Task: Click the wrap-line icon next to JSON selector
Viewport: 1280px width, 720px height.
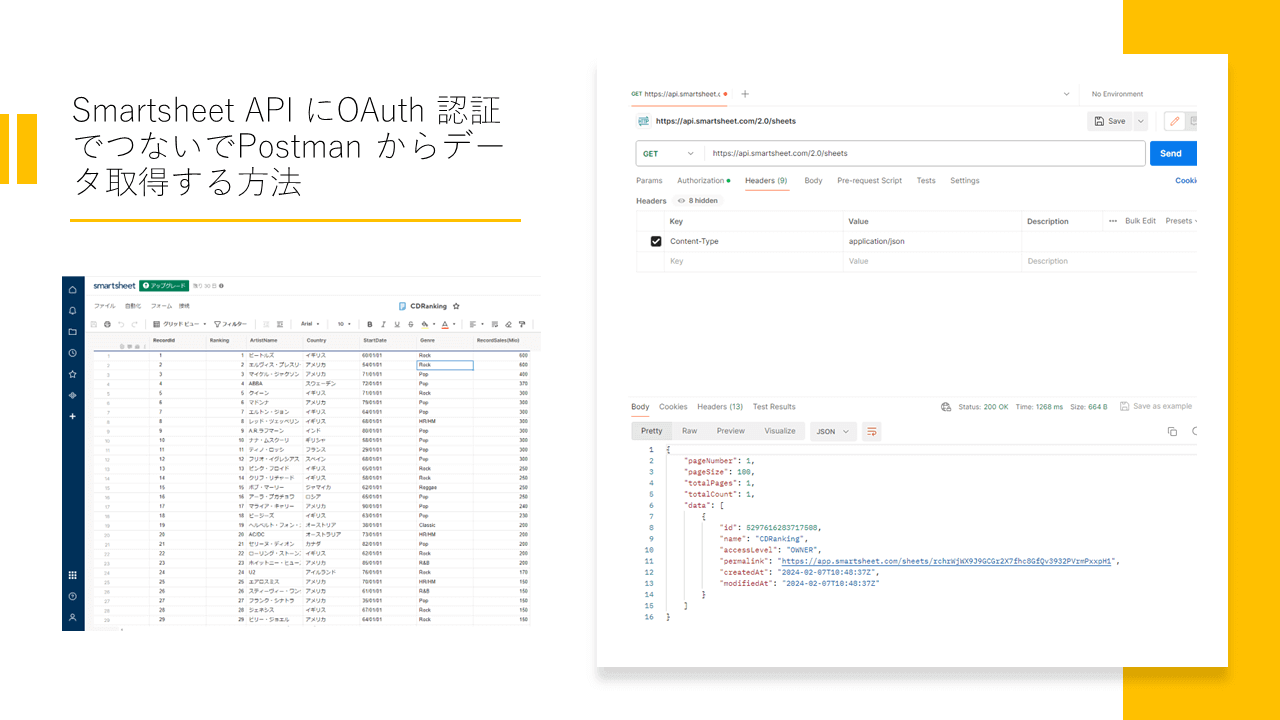Action: (x=872, y=431)
